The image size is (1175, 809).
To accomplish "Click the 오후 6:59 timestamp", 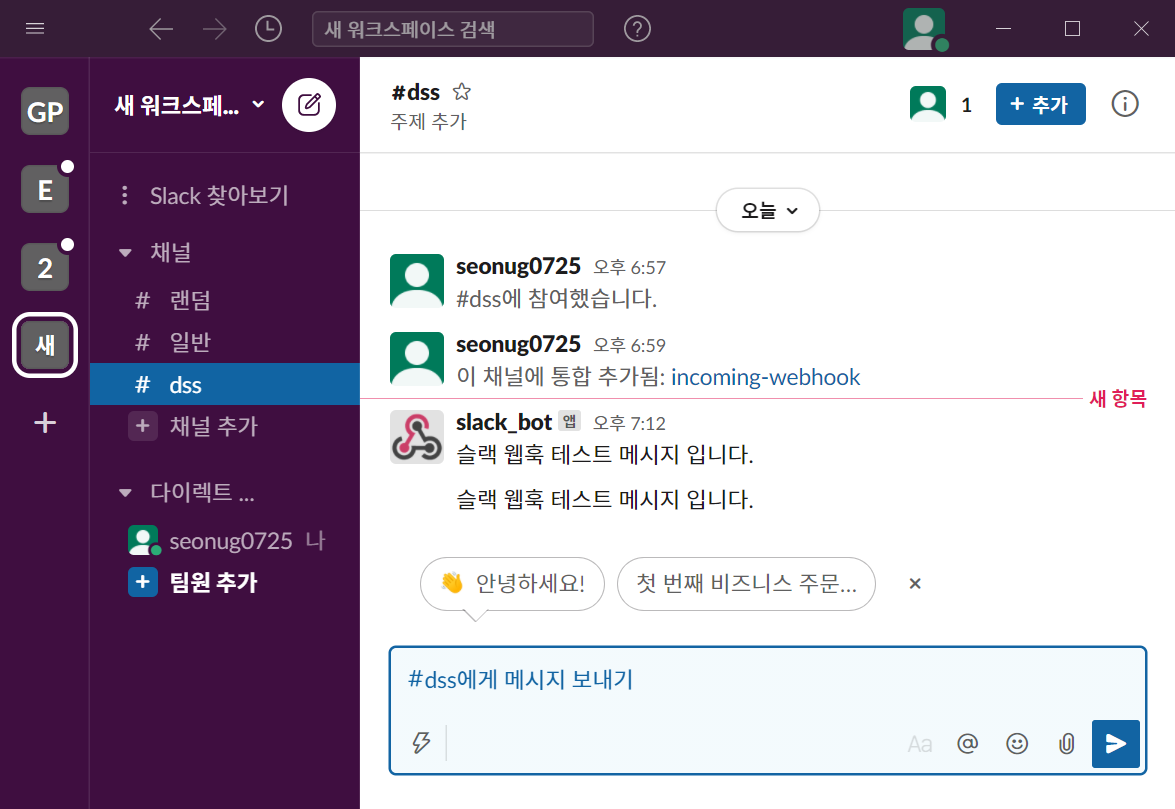I will (629, 345).
